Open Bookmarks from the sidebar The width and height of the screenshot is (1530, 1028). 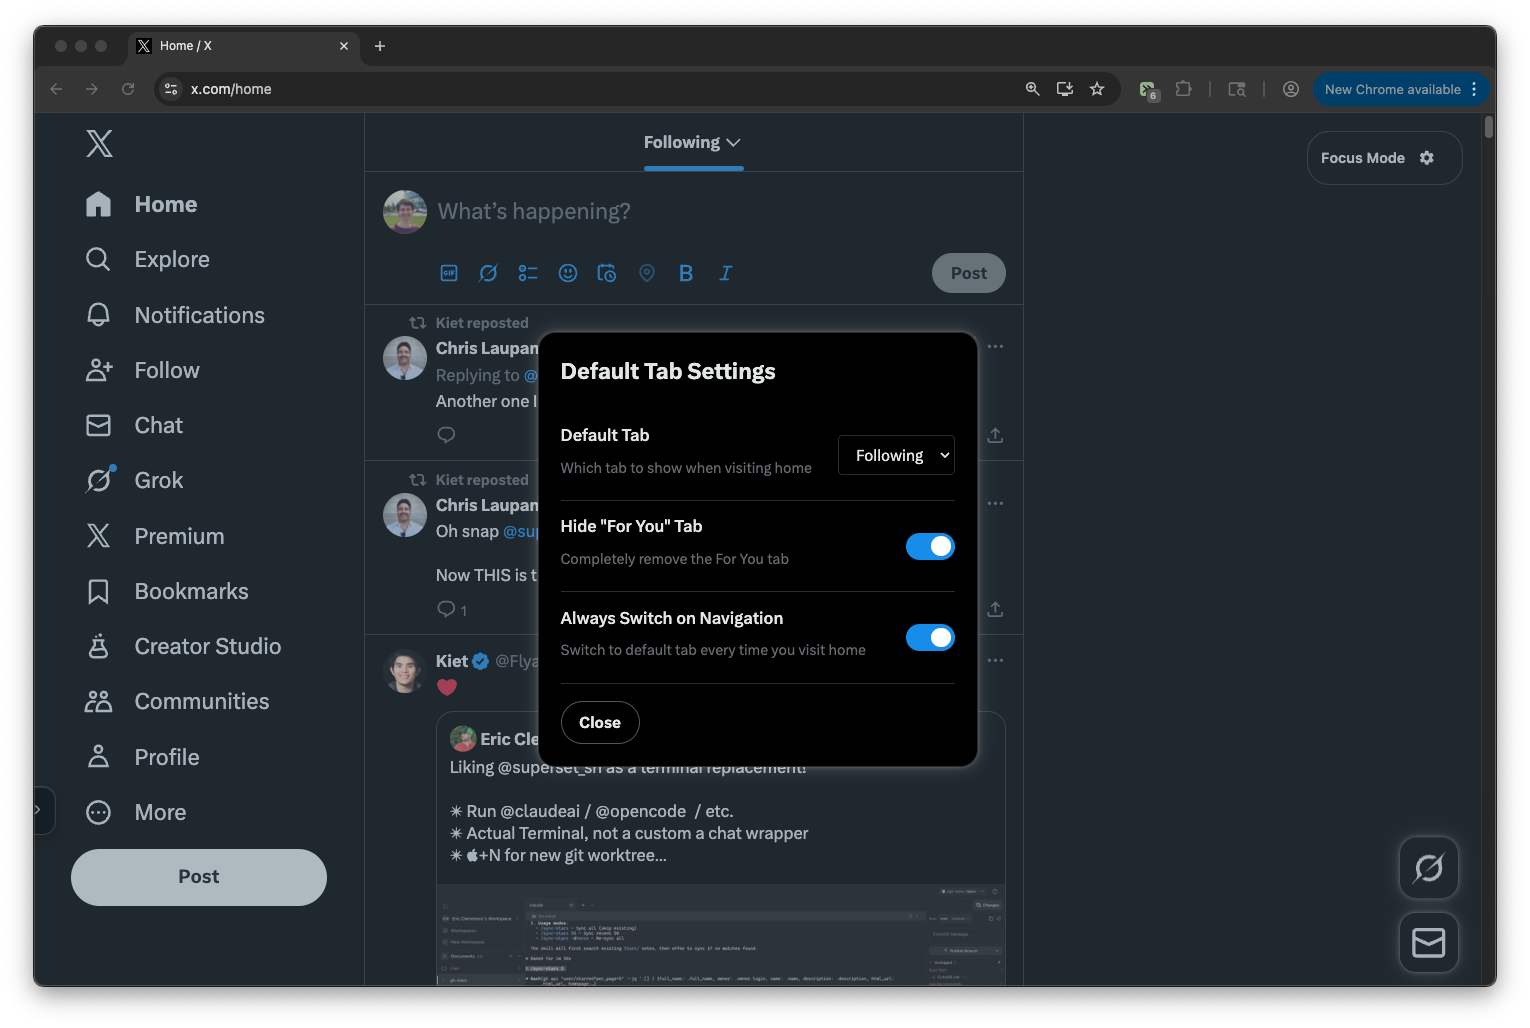coord(191,591)
